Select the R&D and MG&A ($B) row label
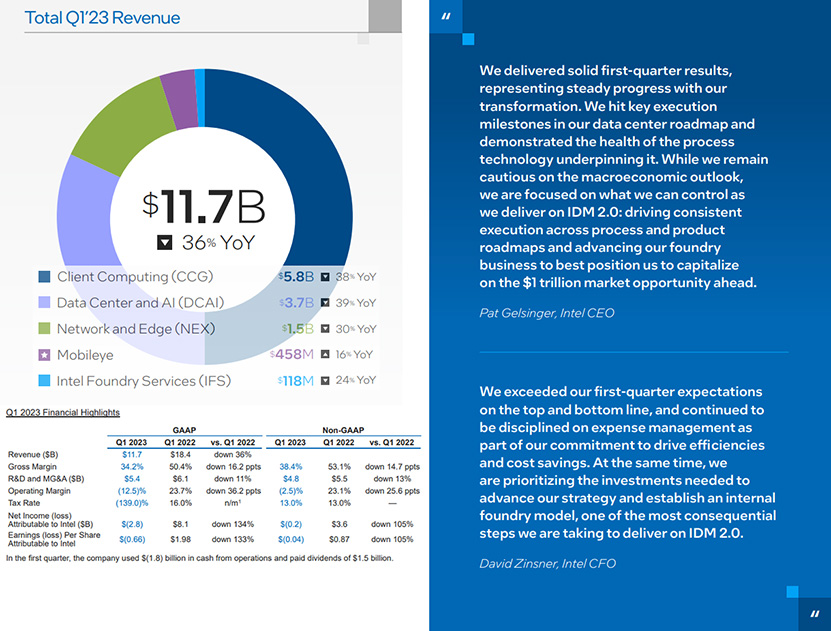This screenshot has width=831, height=631. 46,479
